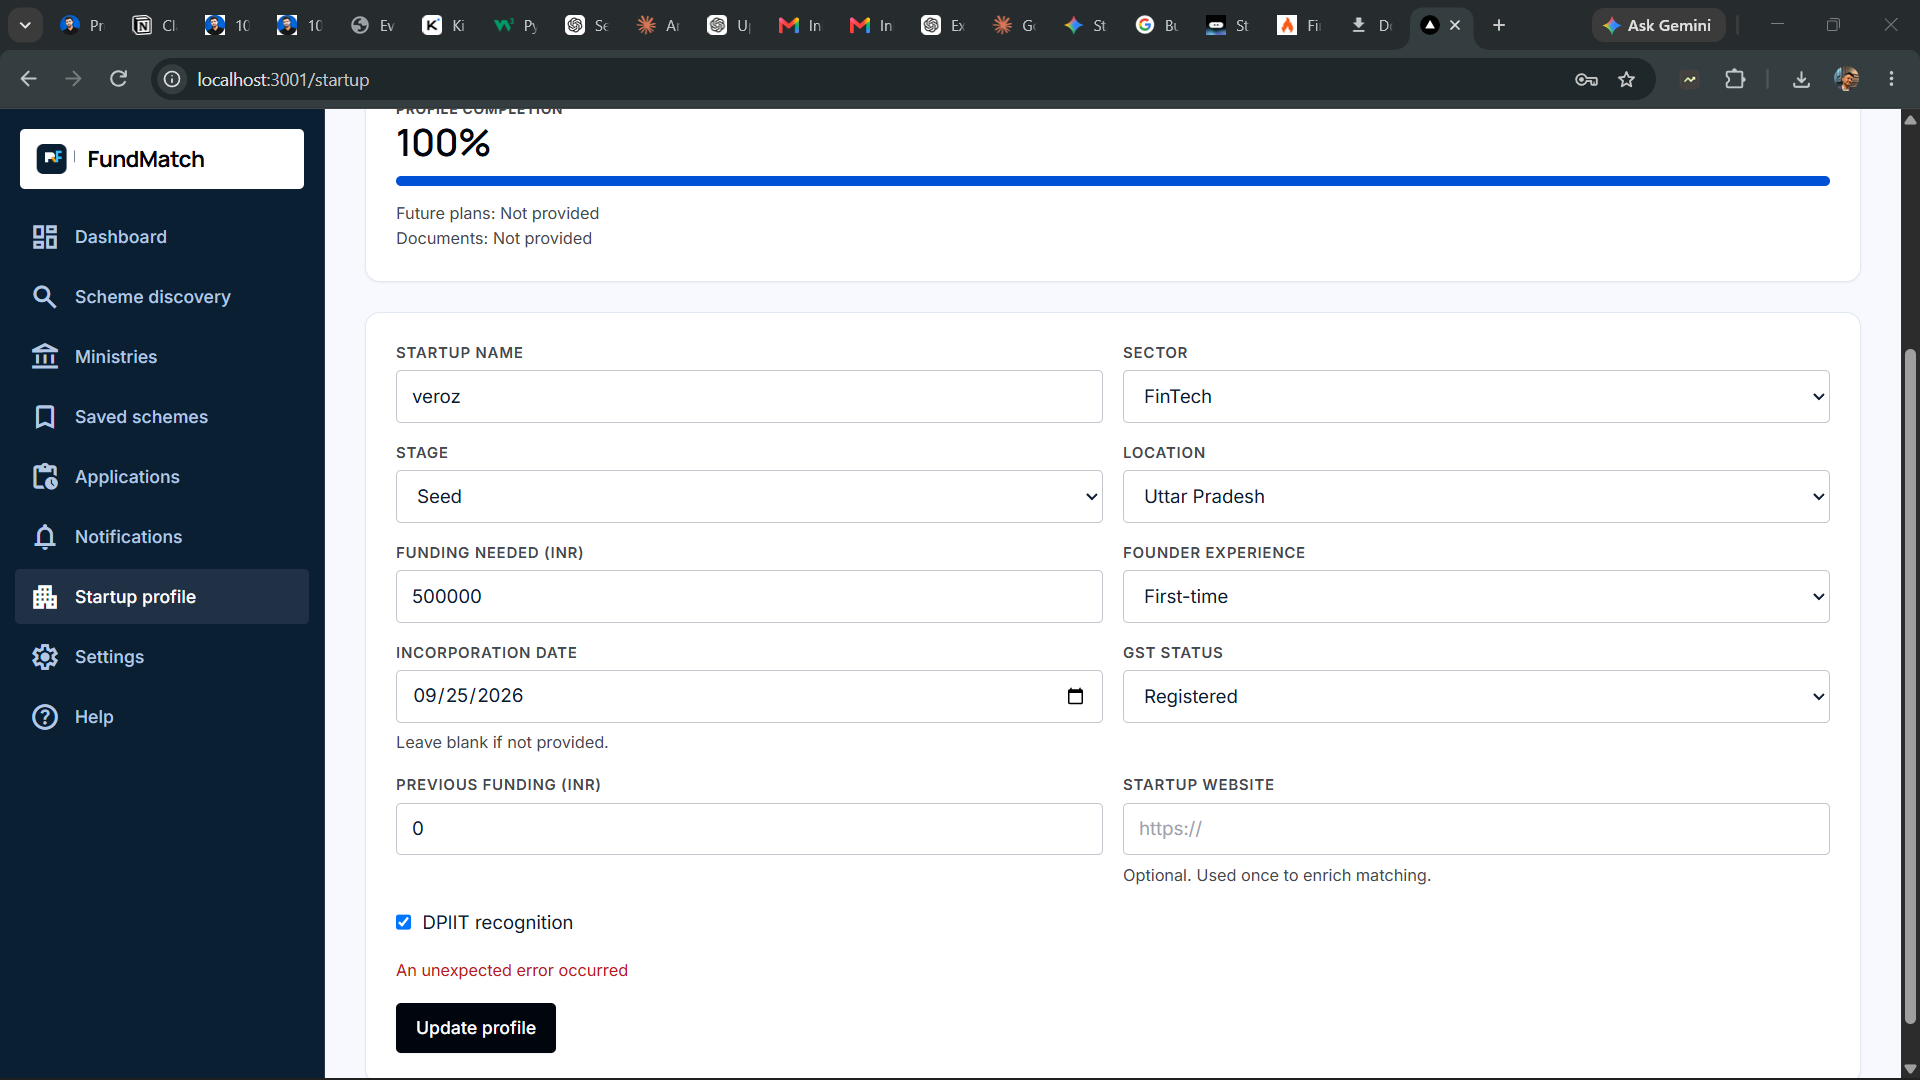Open the Stage dropdown set to Seed
This screenshot has height=1080, width=1920.
click(749, 497)
